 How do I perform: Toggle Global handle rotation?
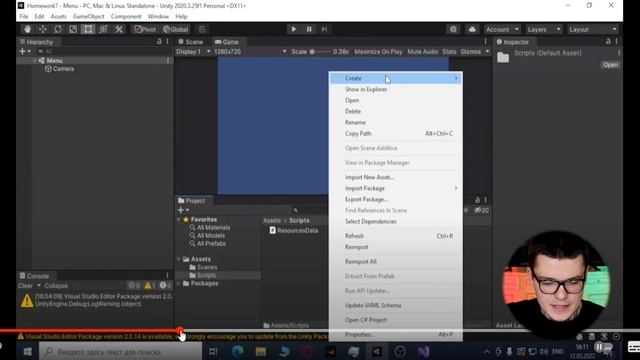[176, 29]
